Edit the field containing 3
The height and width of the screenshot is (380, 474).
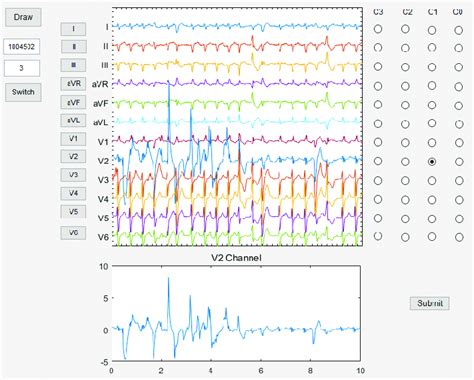coord(22,68)
